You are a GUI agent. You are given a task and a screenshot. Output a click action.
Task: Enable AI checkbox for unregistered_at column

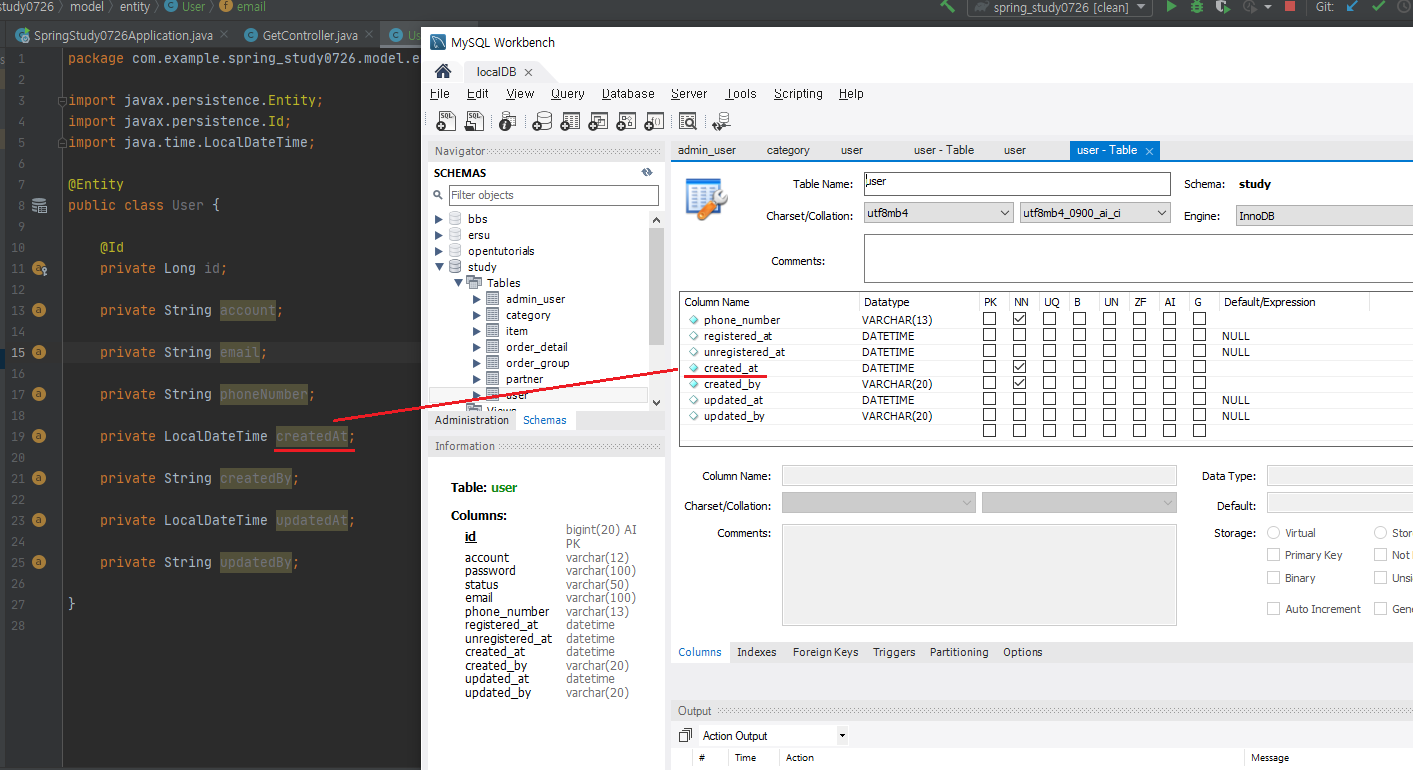click(1170, 351)
